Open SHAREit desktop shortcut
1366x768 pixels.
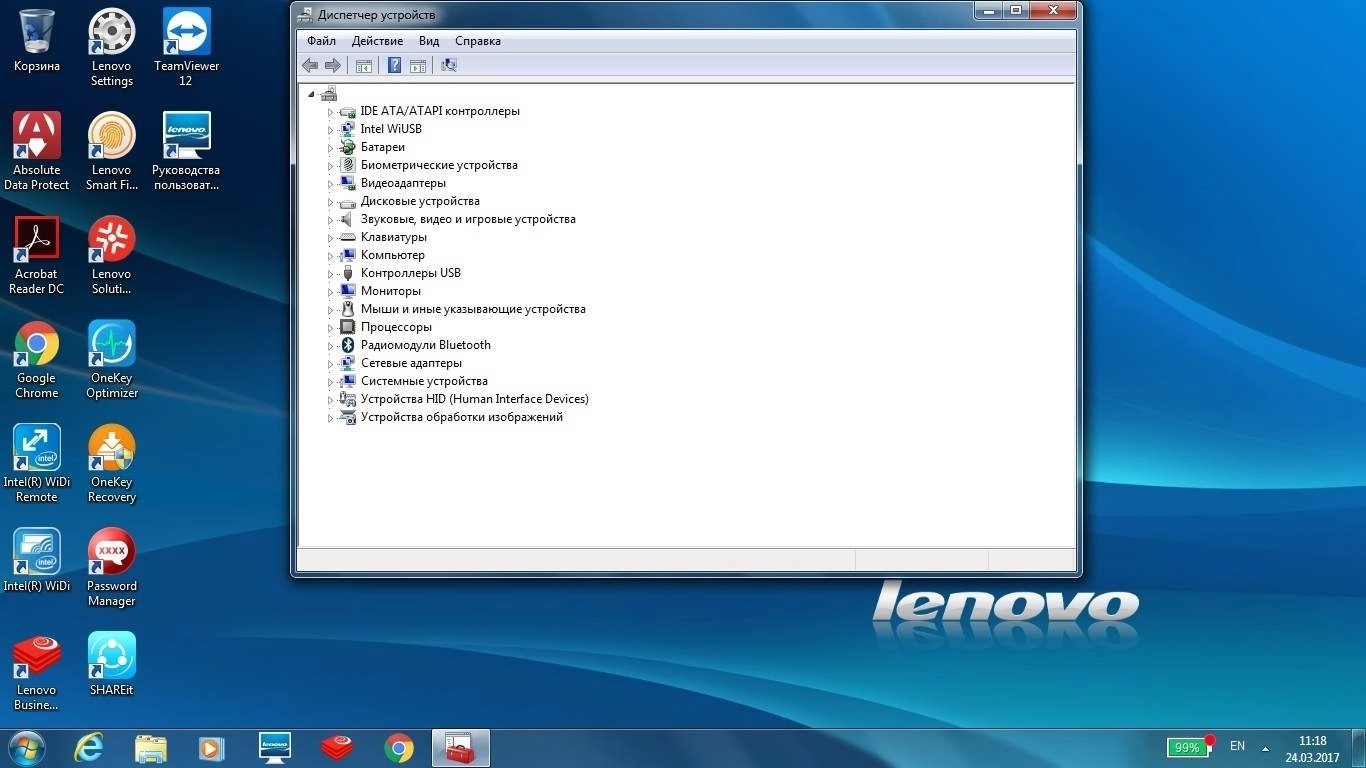click(112, 664)
